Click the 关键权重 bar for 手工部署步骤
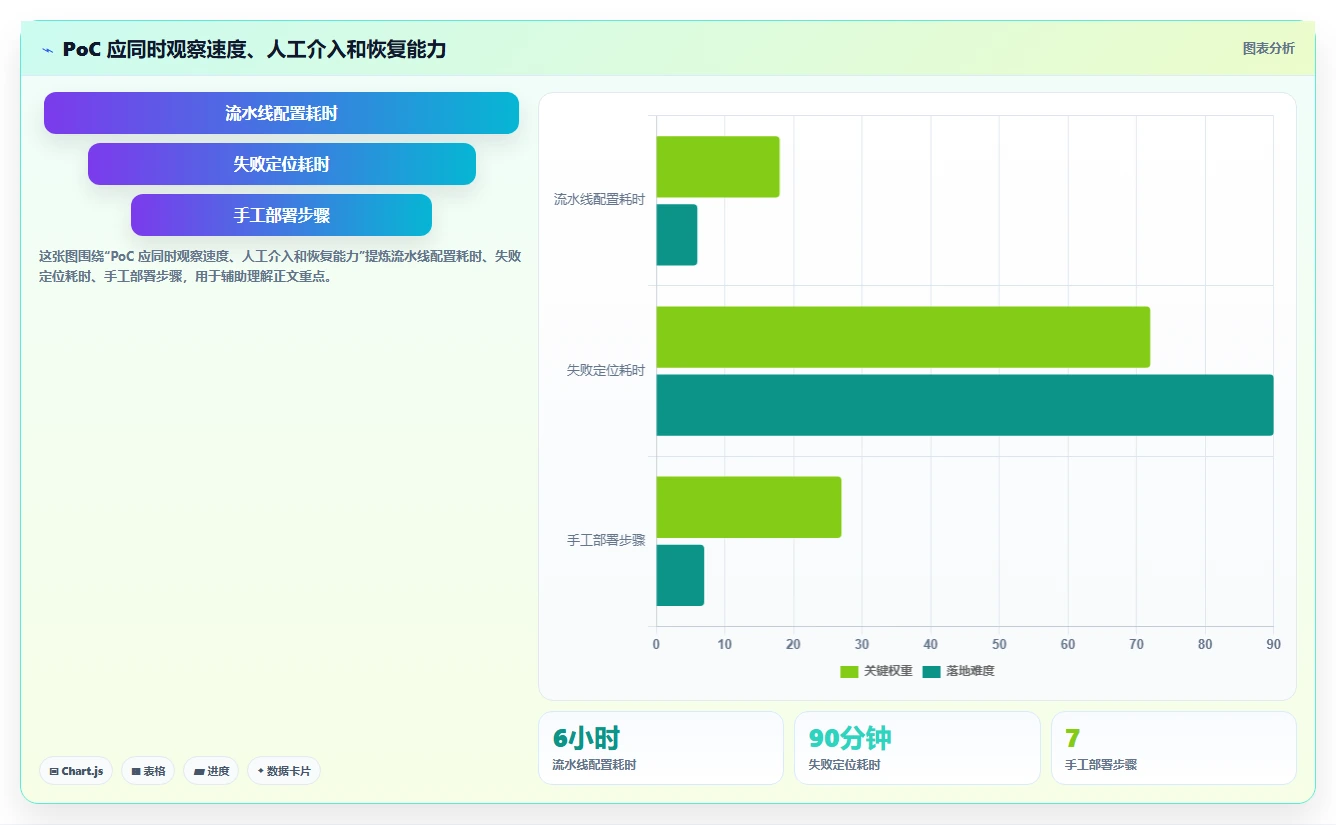The width and height of the screenshot is (1336, 825). (x=749, y=507)
